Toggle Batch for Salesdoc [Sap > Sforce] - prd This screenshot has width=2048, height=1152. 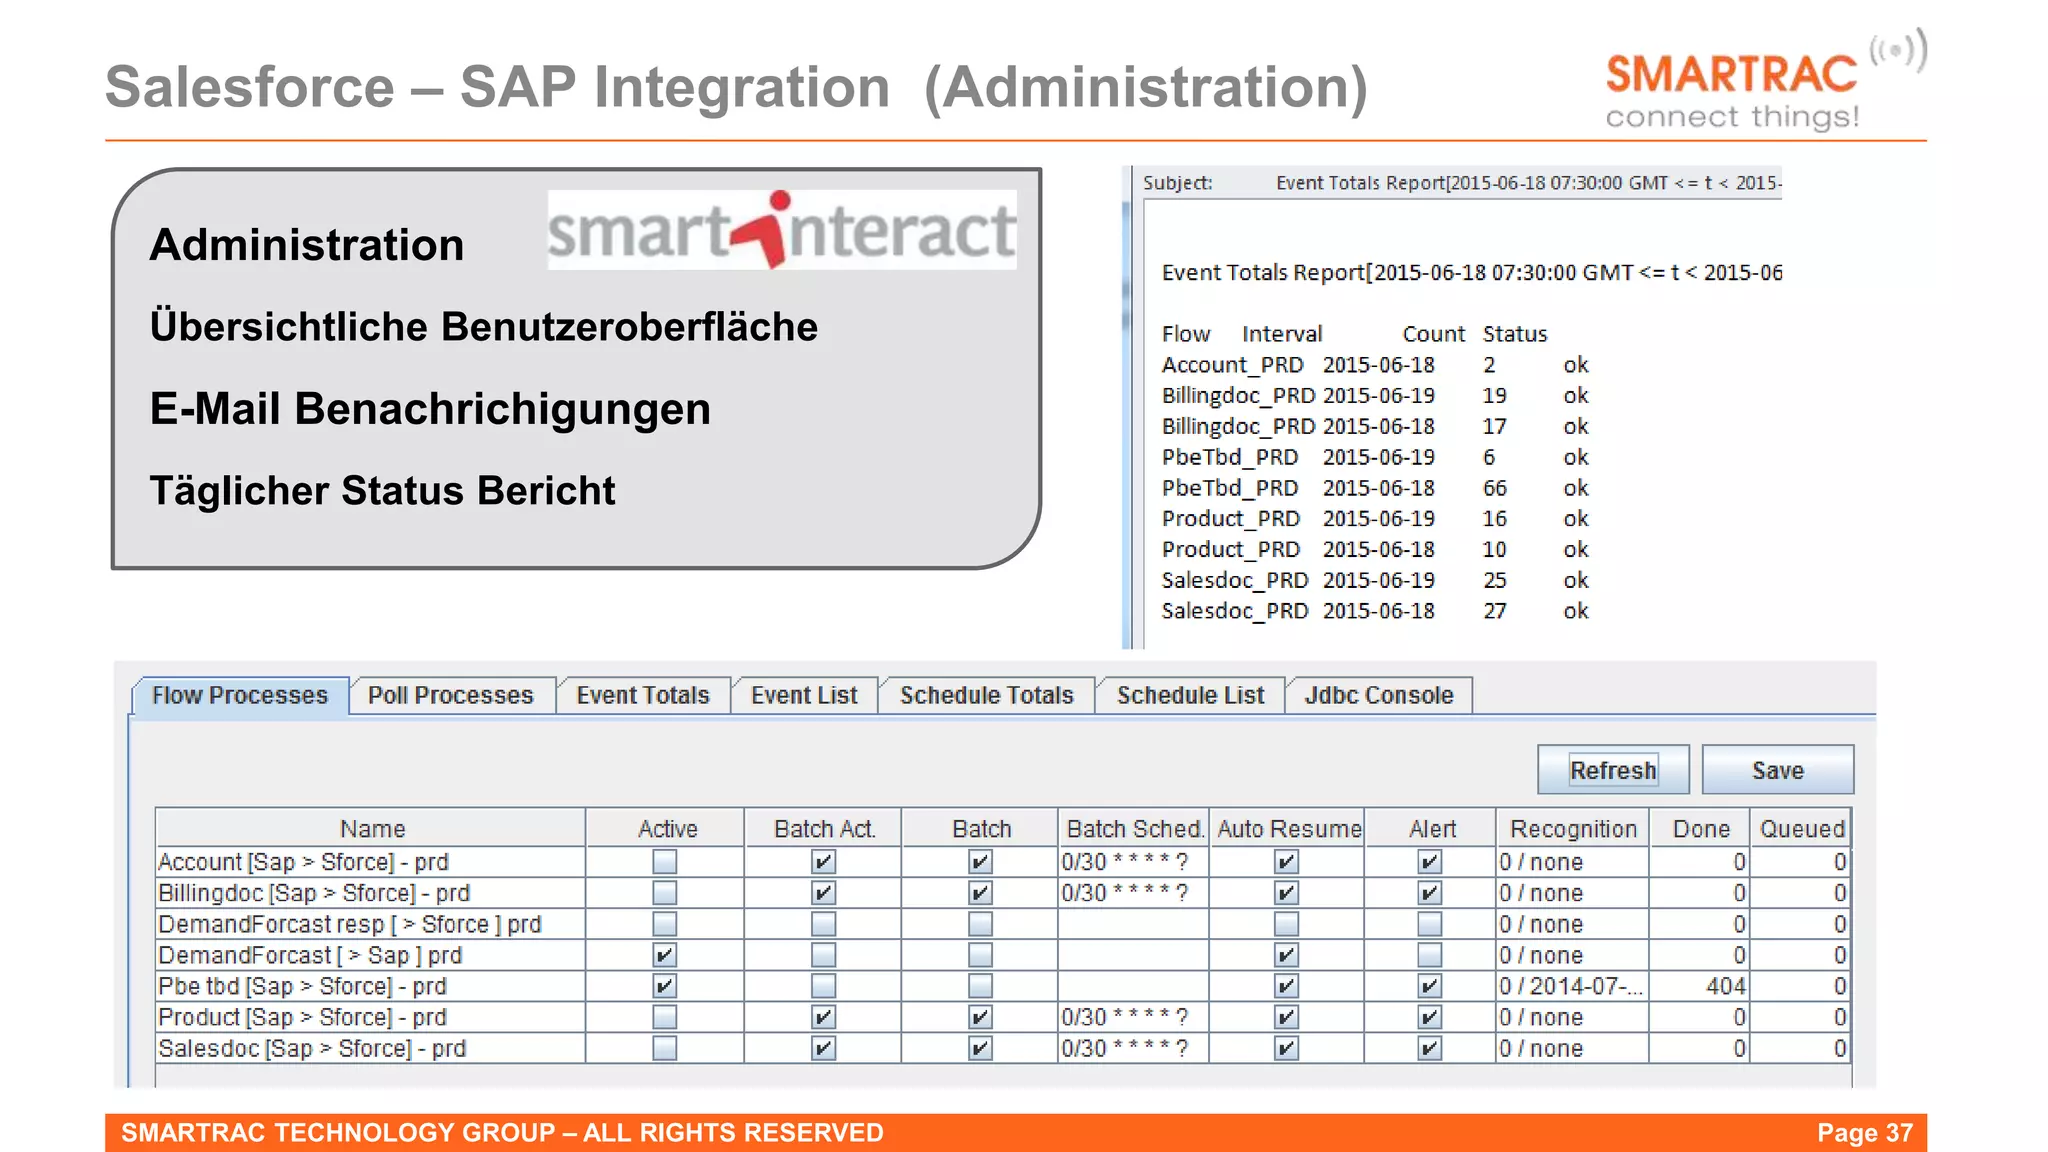tap(980, 1048)
